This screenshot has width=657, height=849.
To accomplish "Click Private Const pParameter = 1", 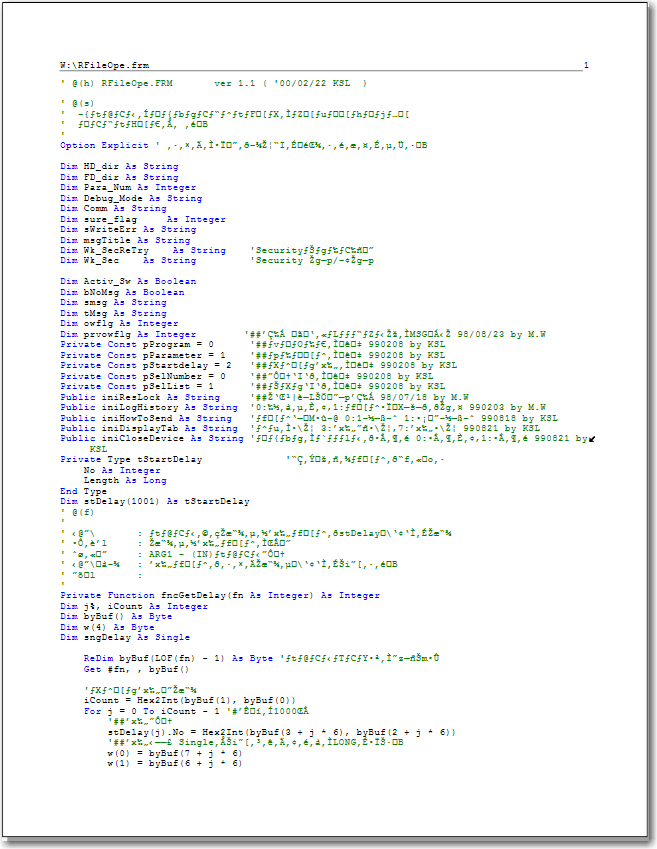I will pos(143,355).
